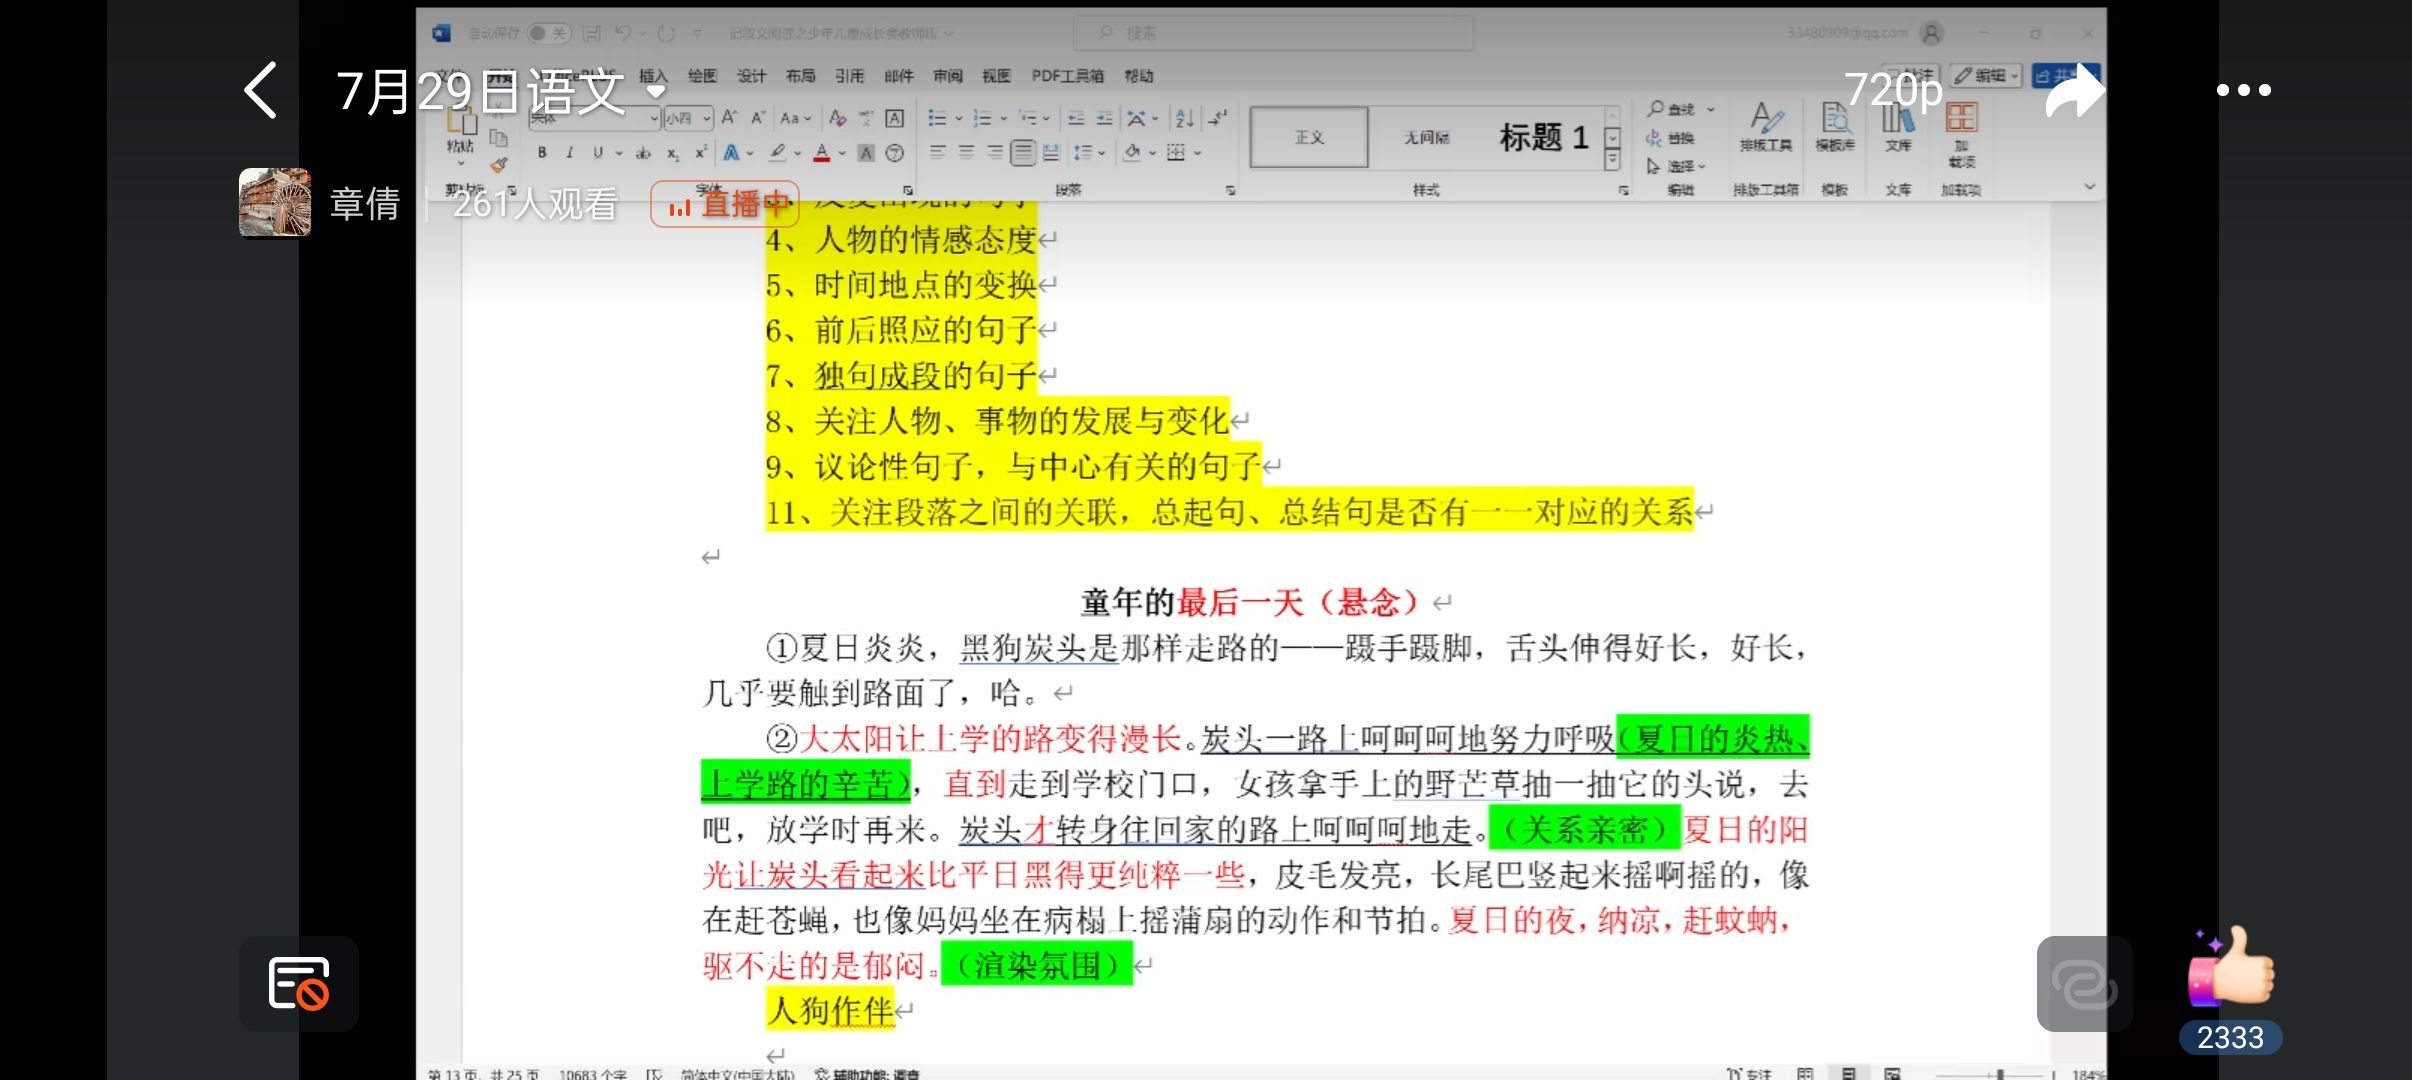The height and width of the screenshot is (1080, 2412).
Task: Open the 7月29日语文 title dropdown
Action: coord(656,91)
